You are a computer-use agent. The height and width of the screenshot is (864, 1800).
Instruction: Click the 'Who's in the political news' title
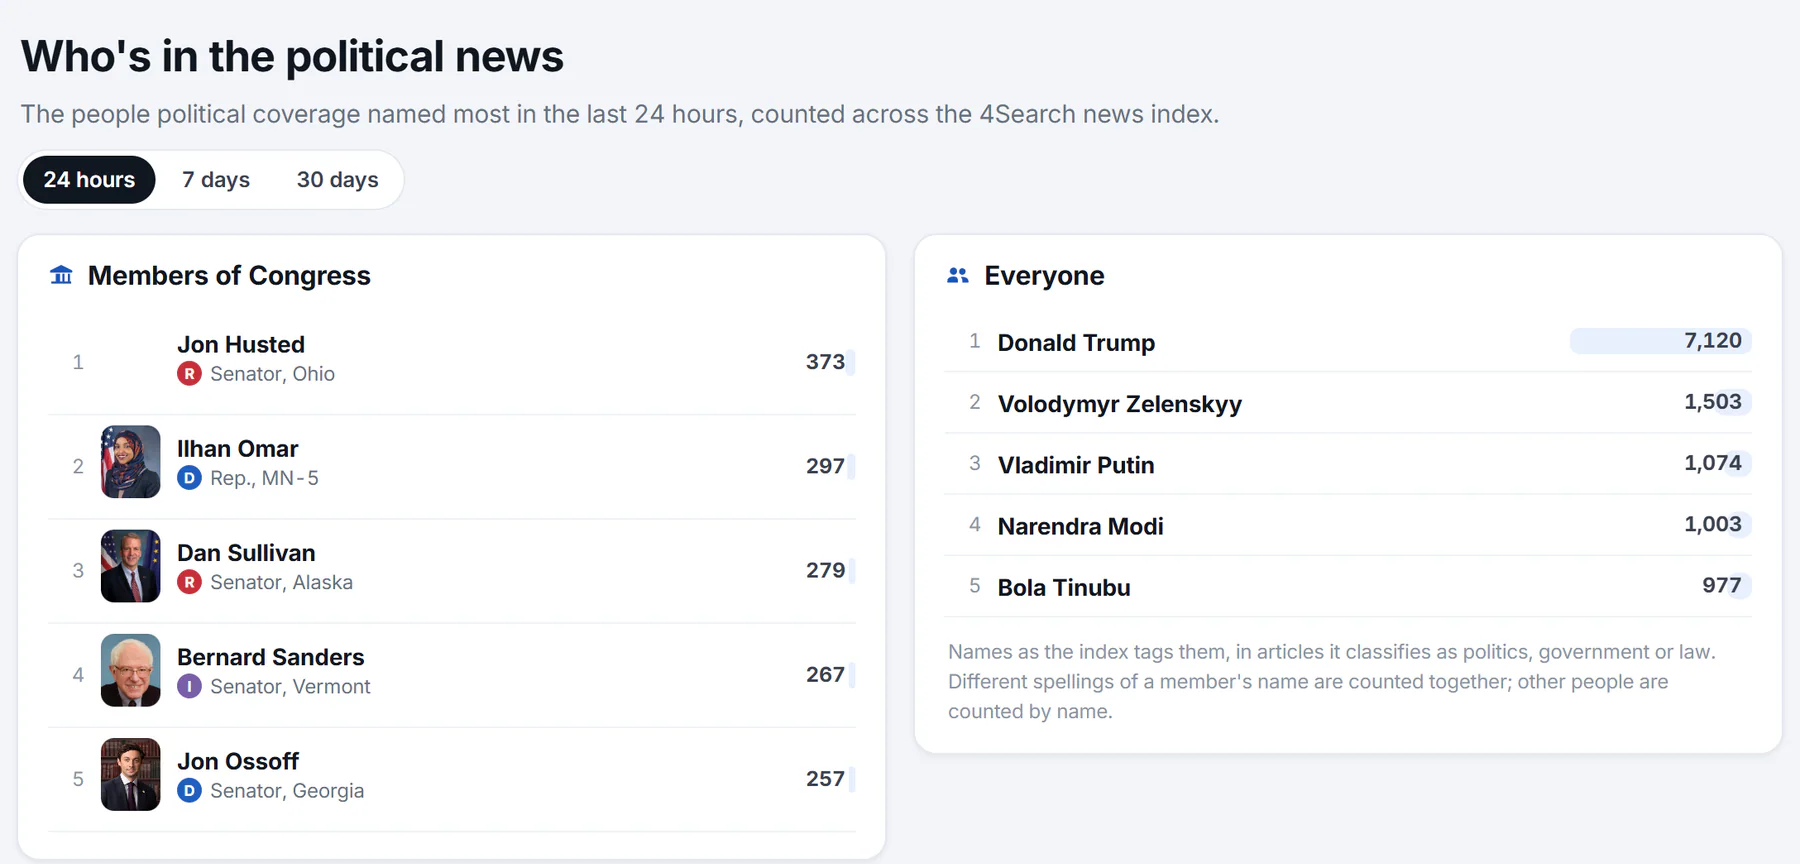click(x=292, y=56)
